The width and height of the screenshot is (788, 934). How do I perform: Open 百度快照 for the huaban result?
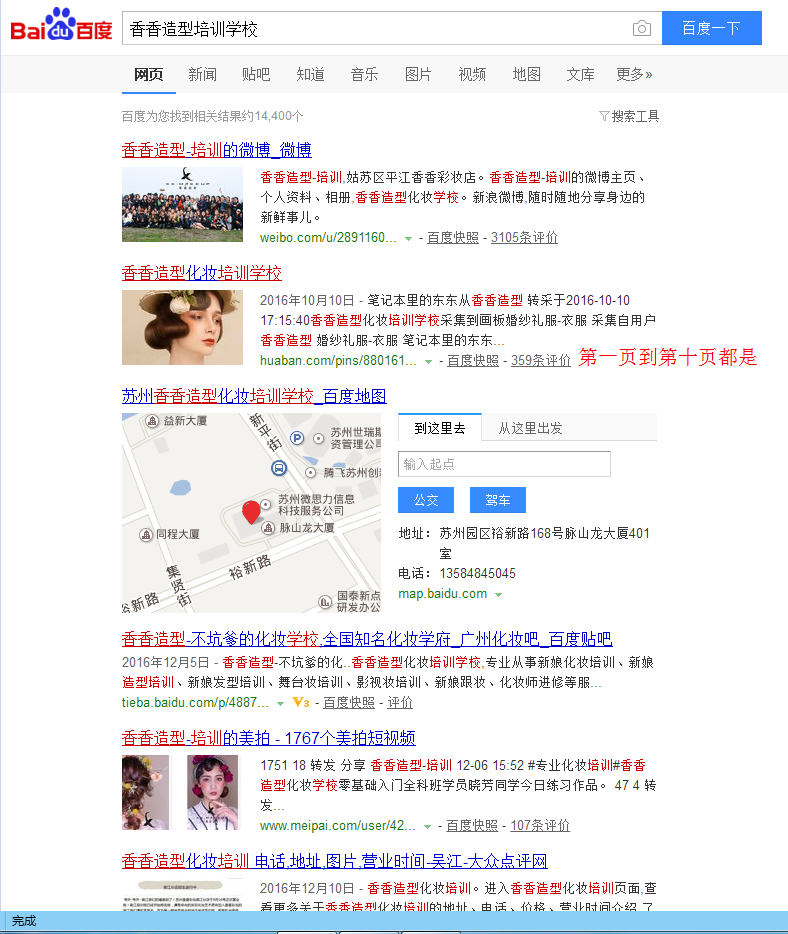(x=473, y=360)
